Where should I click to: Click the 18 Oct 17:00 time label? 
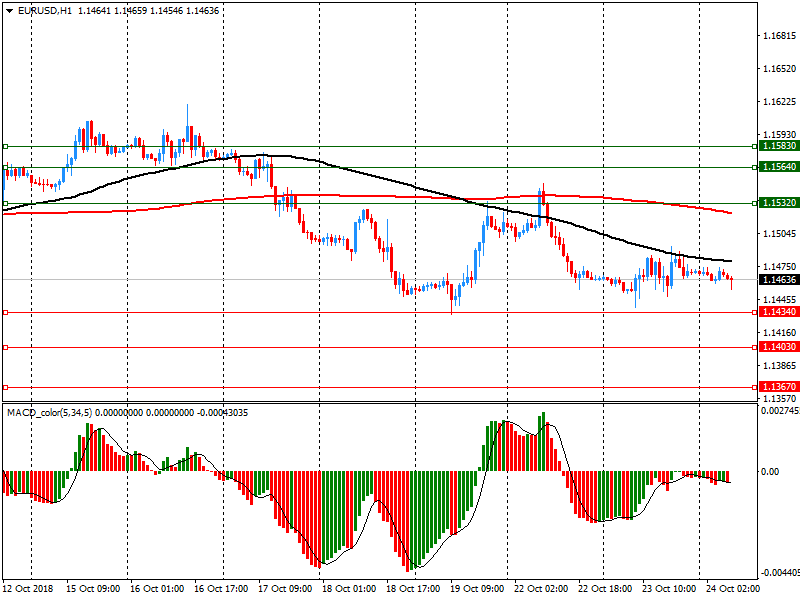[x=413, y=590]
